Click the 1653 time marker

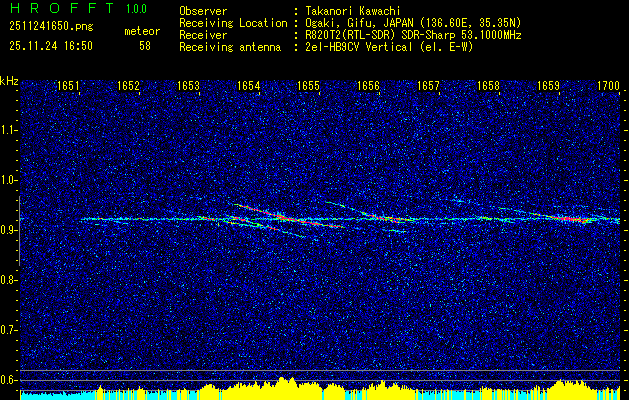pyautogui.click(x=189, y=86)
